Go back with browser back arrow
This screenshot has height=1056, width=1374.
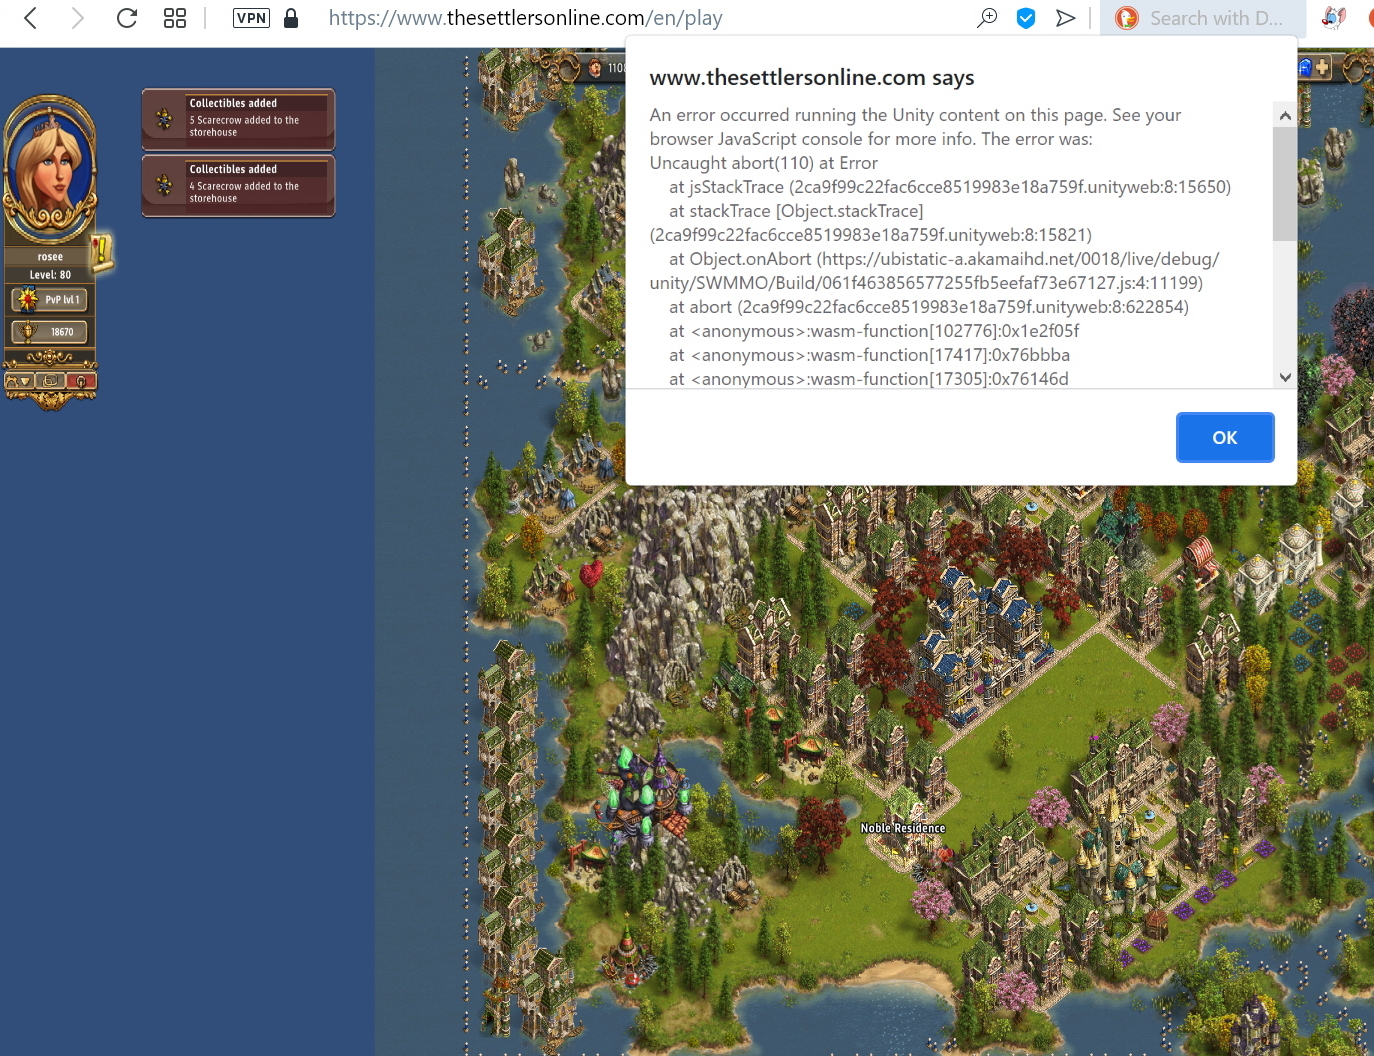pyautogui.click(x=31, y=18)
